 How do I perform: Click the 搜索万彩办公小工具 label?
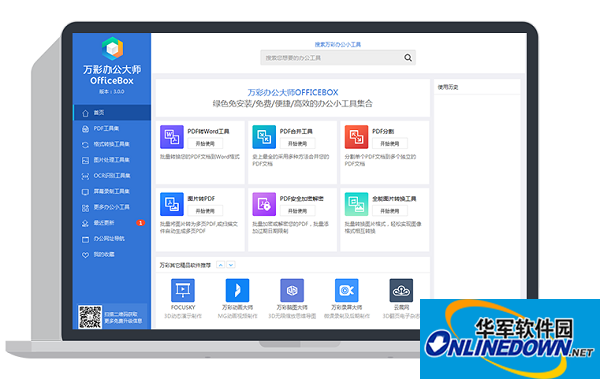click(x=338, y=44)
